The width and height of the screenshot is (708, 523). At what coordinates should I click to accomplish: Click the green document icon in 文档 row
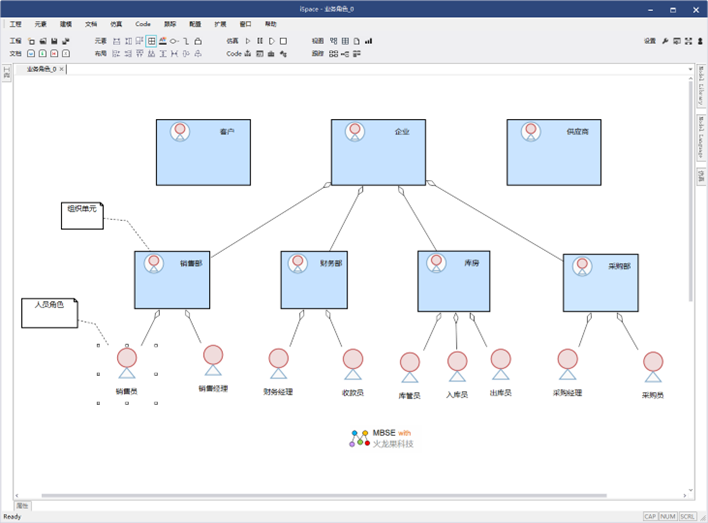coord(42,53)
